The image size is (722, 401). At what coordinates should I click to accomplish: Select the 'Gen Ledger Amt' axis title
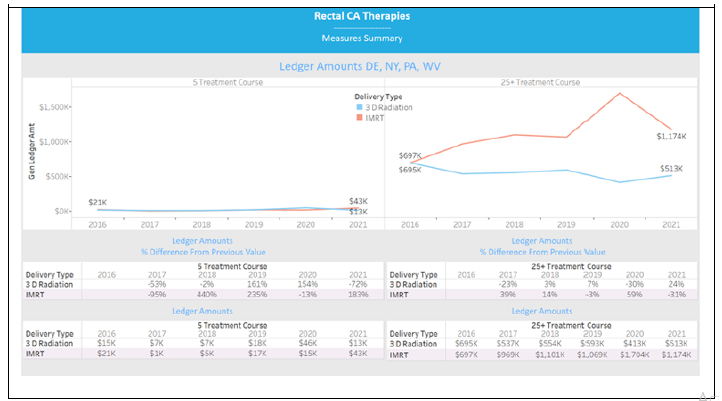(32, 151)
